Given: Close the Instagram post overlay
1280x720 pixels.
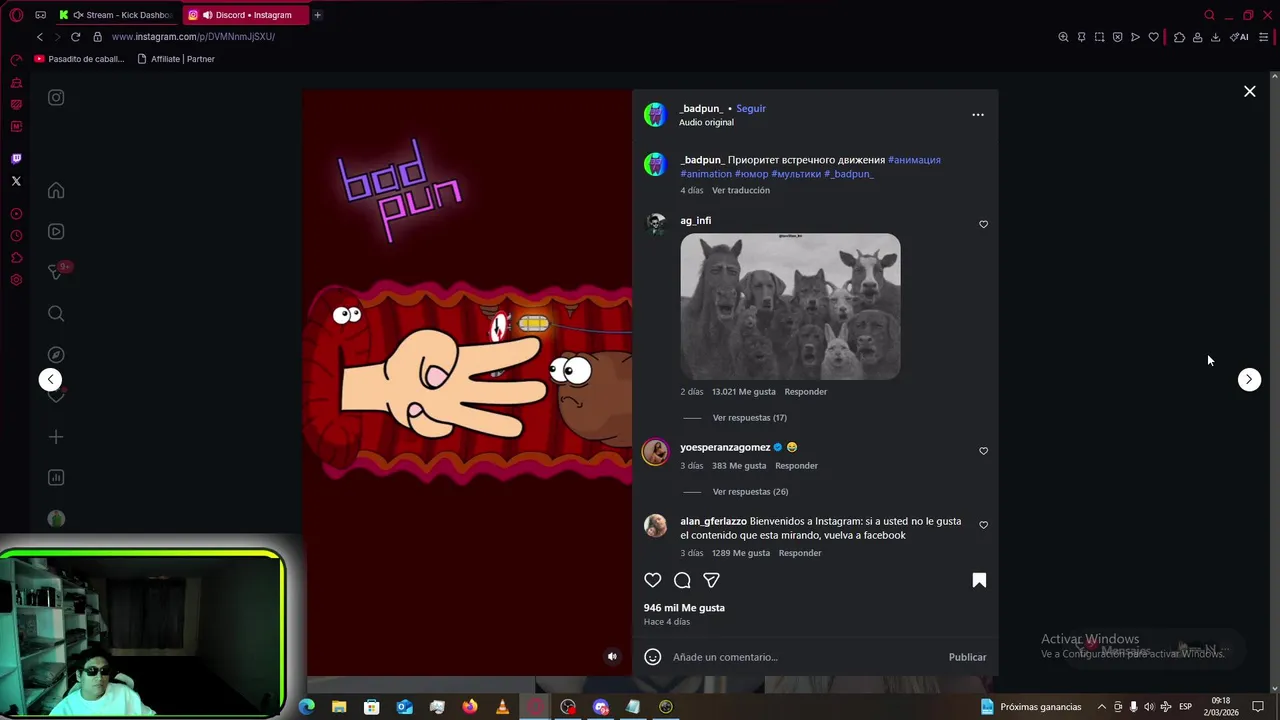Looking at the screenshot, I should tap(1249, 91).
